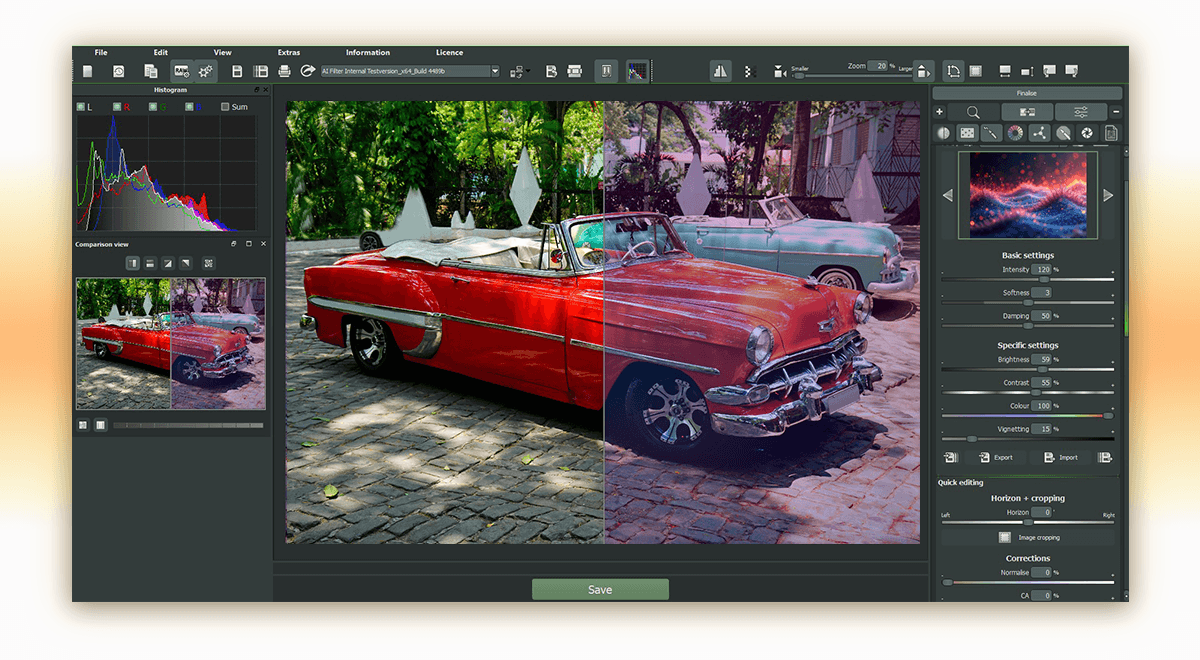The height and width of the screenshot is (660, 1200).
Task: Click the Brightness value field showing 59
Action: point(1041,359)
